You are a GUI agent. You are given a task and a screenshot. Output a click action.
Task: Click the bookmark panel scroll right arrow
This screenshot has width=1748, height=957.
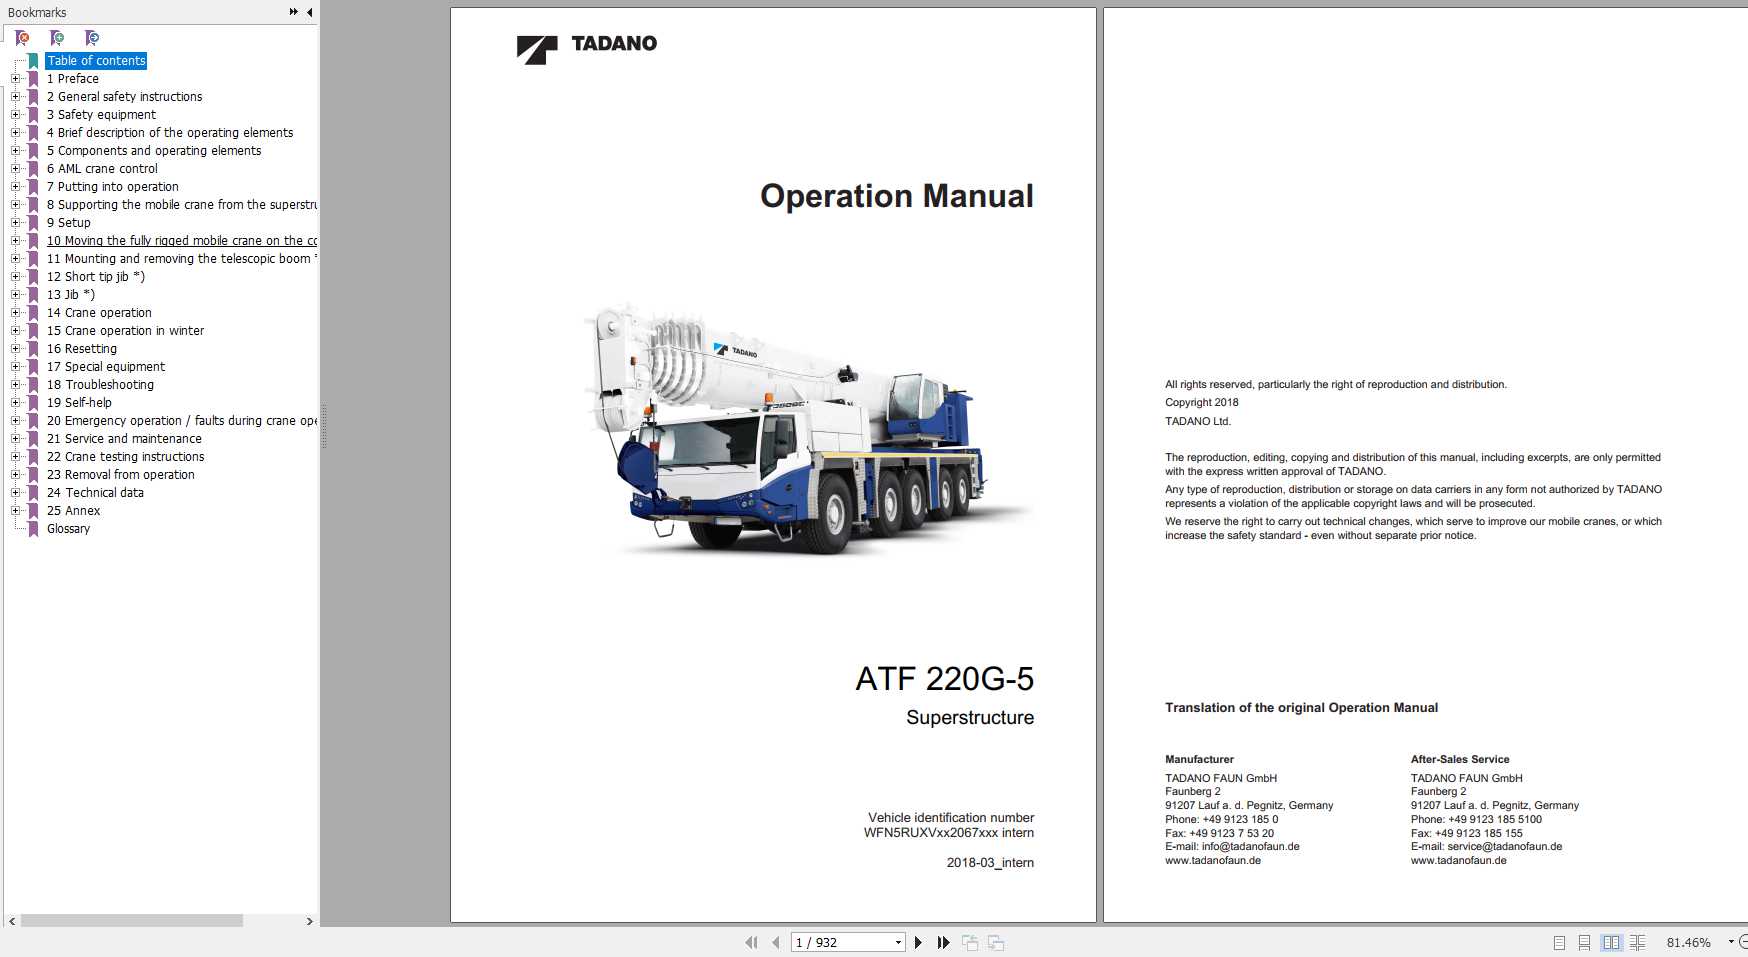(x=309, y=921)
